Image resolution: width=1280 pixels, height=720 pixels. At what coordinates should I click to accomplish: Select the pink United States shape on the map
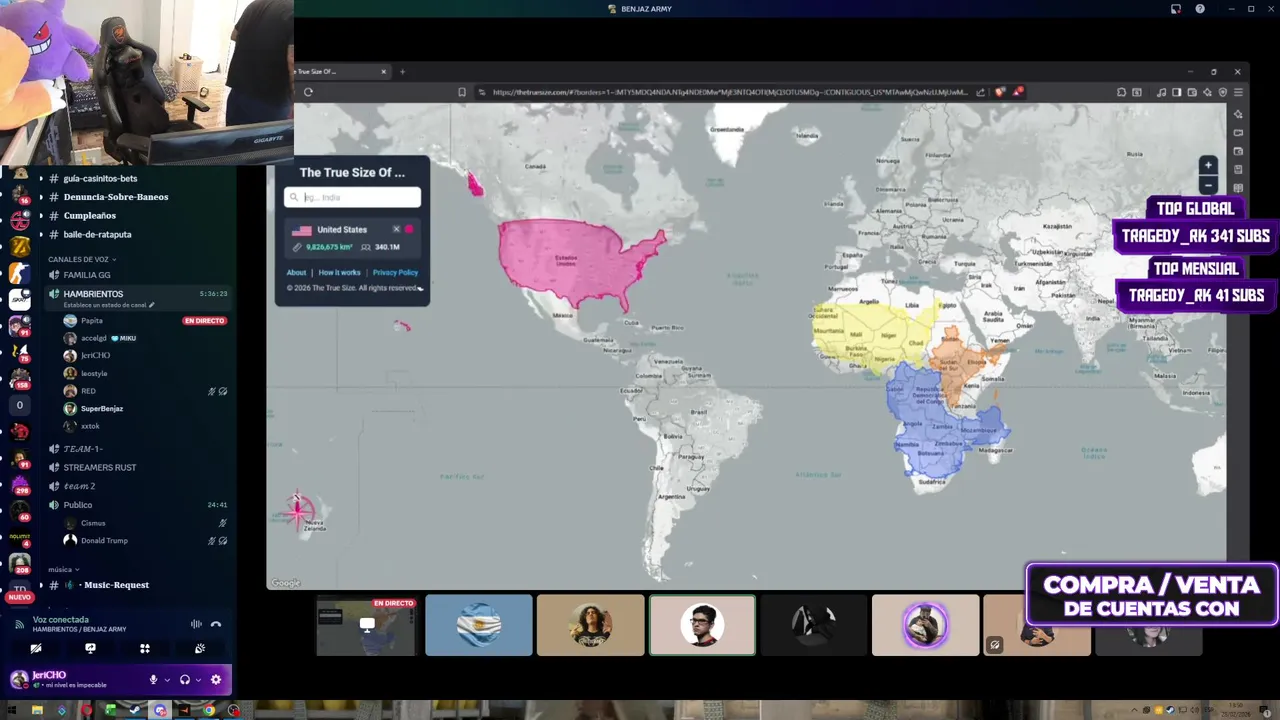[575, 262]
